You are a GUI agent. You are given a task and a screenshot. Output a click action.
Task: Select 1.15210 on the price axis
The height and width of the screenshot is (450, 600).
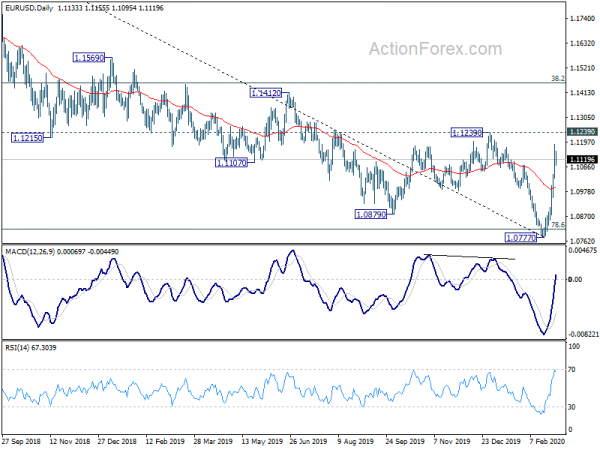582,68
